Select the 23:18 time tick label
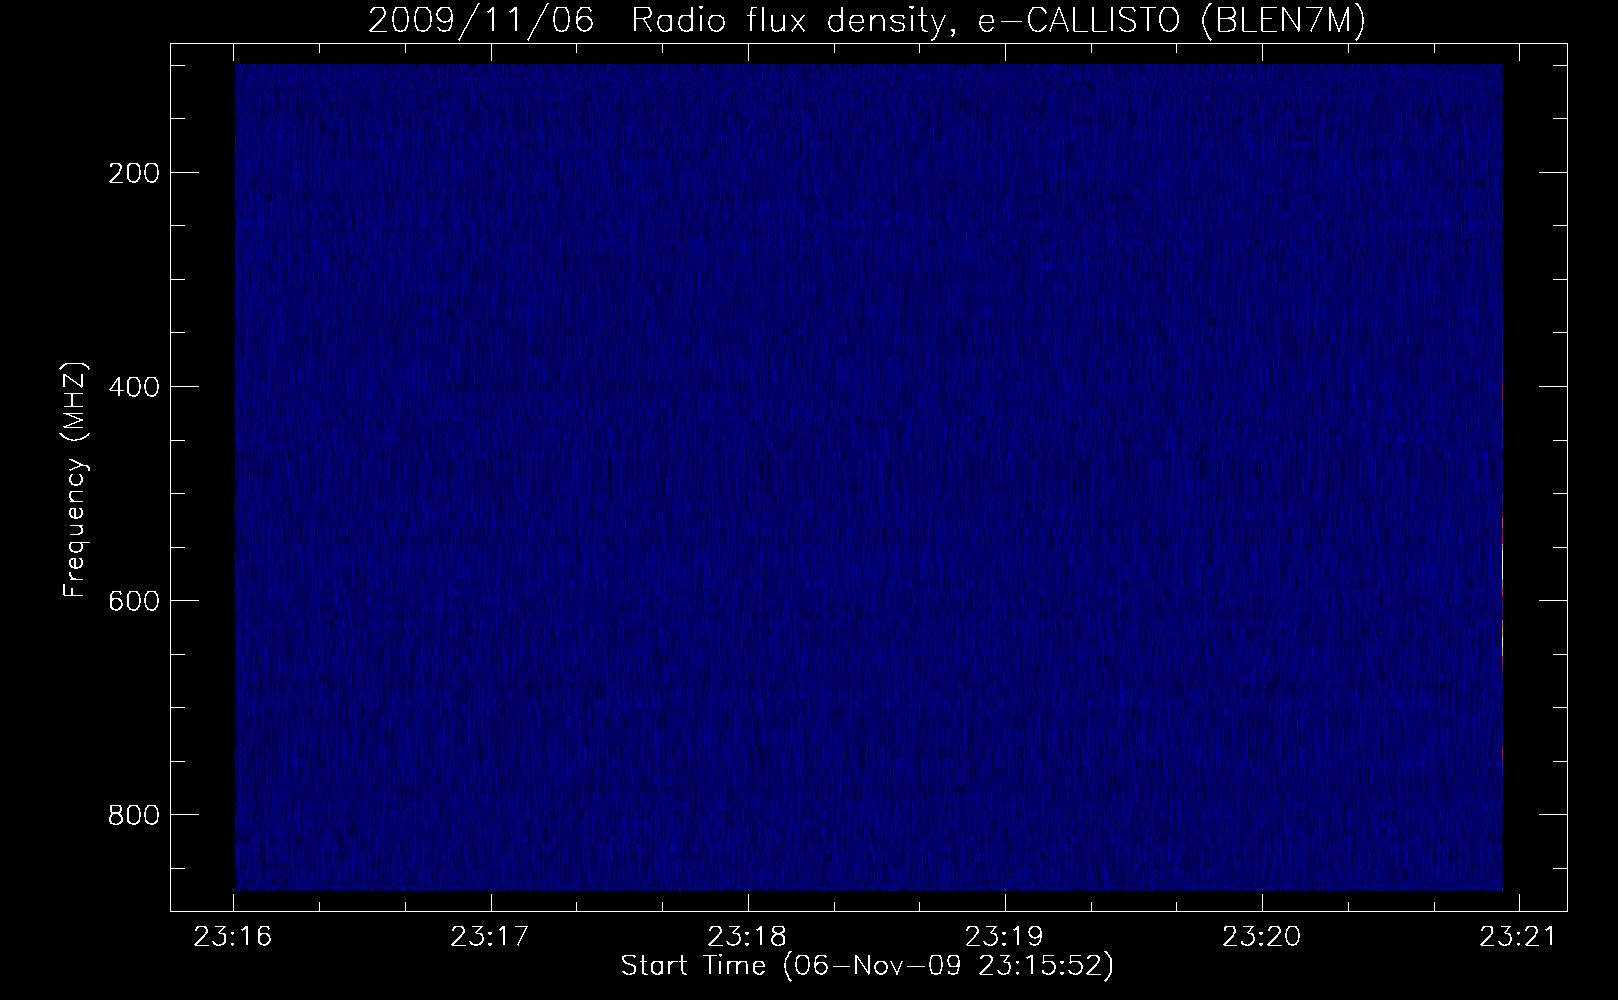The width and height of the screenshot is (1618, 1000). click(x=748, y=937)
